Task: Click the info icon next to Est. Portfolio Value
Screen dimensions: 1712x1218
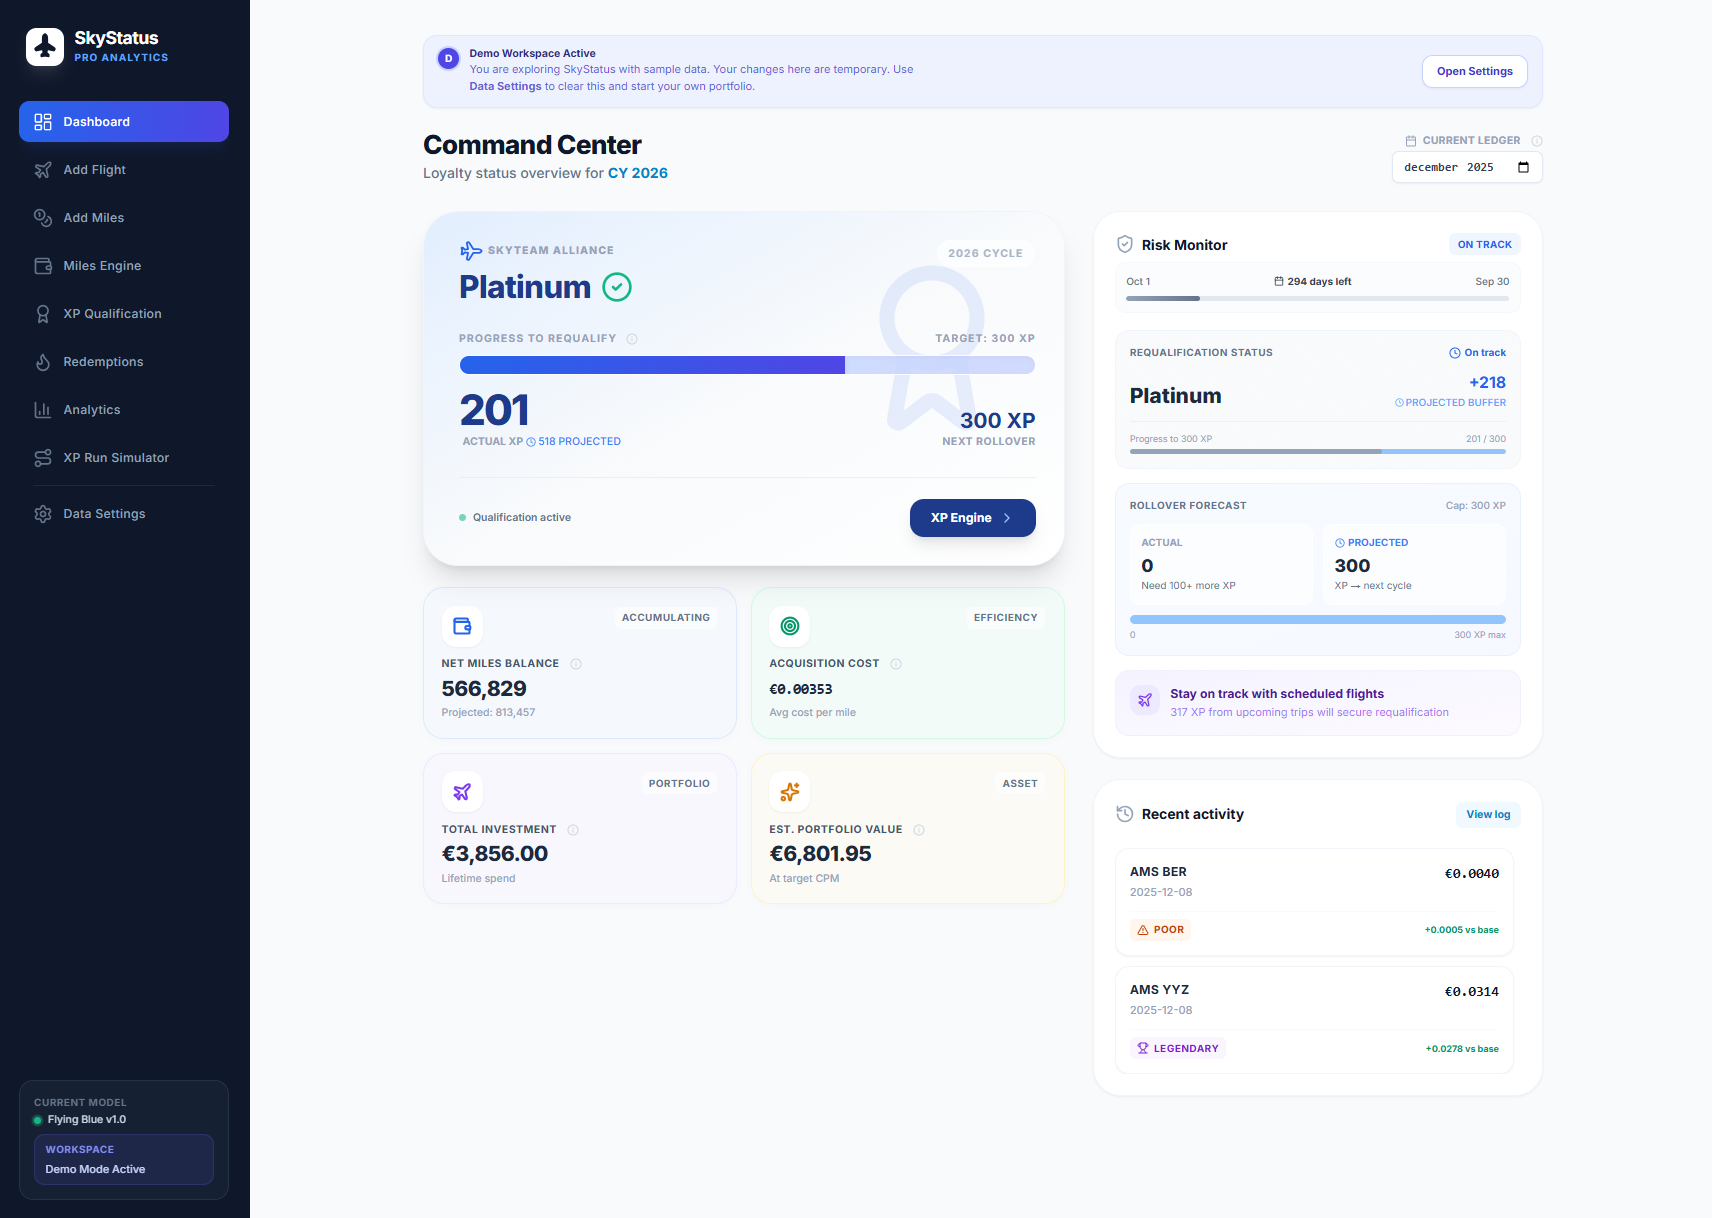Action: [x=919, y=830]
